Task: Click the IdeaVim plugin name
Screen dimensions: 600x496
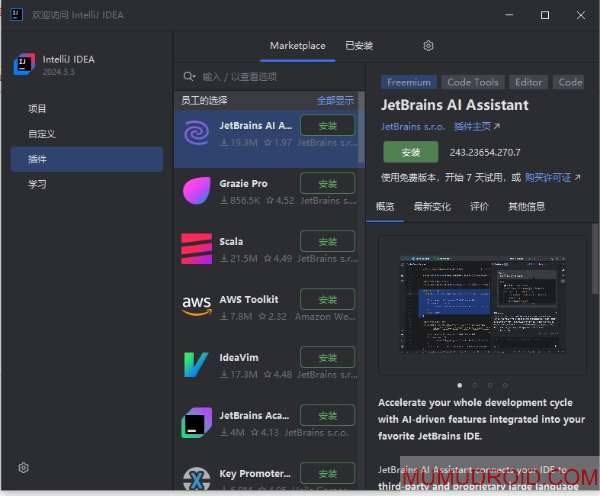Action: 239,358
